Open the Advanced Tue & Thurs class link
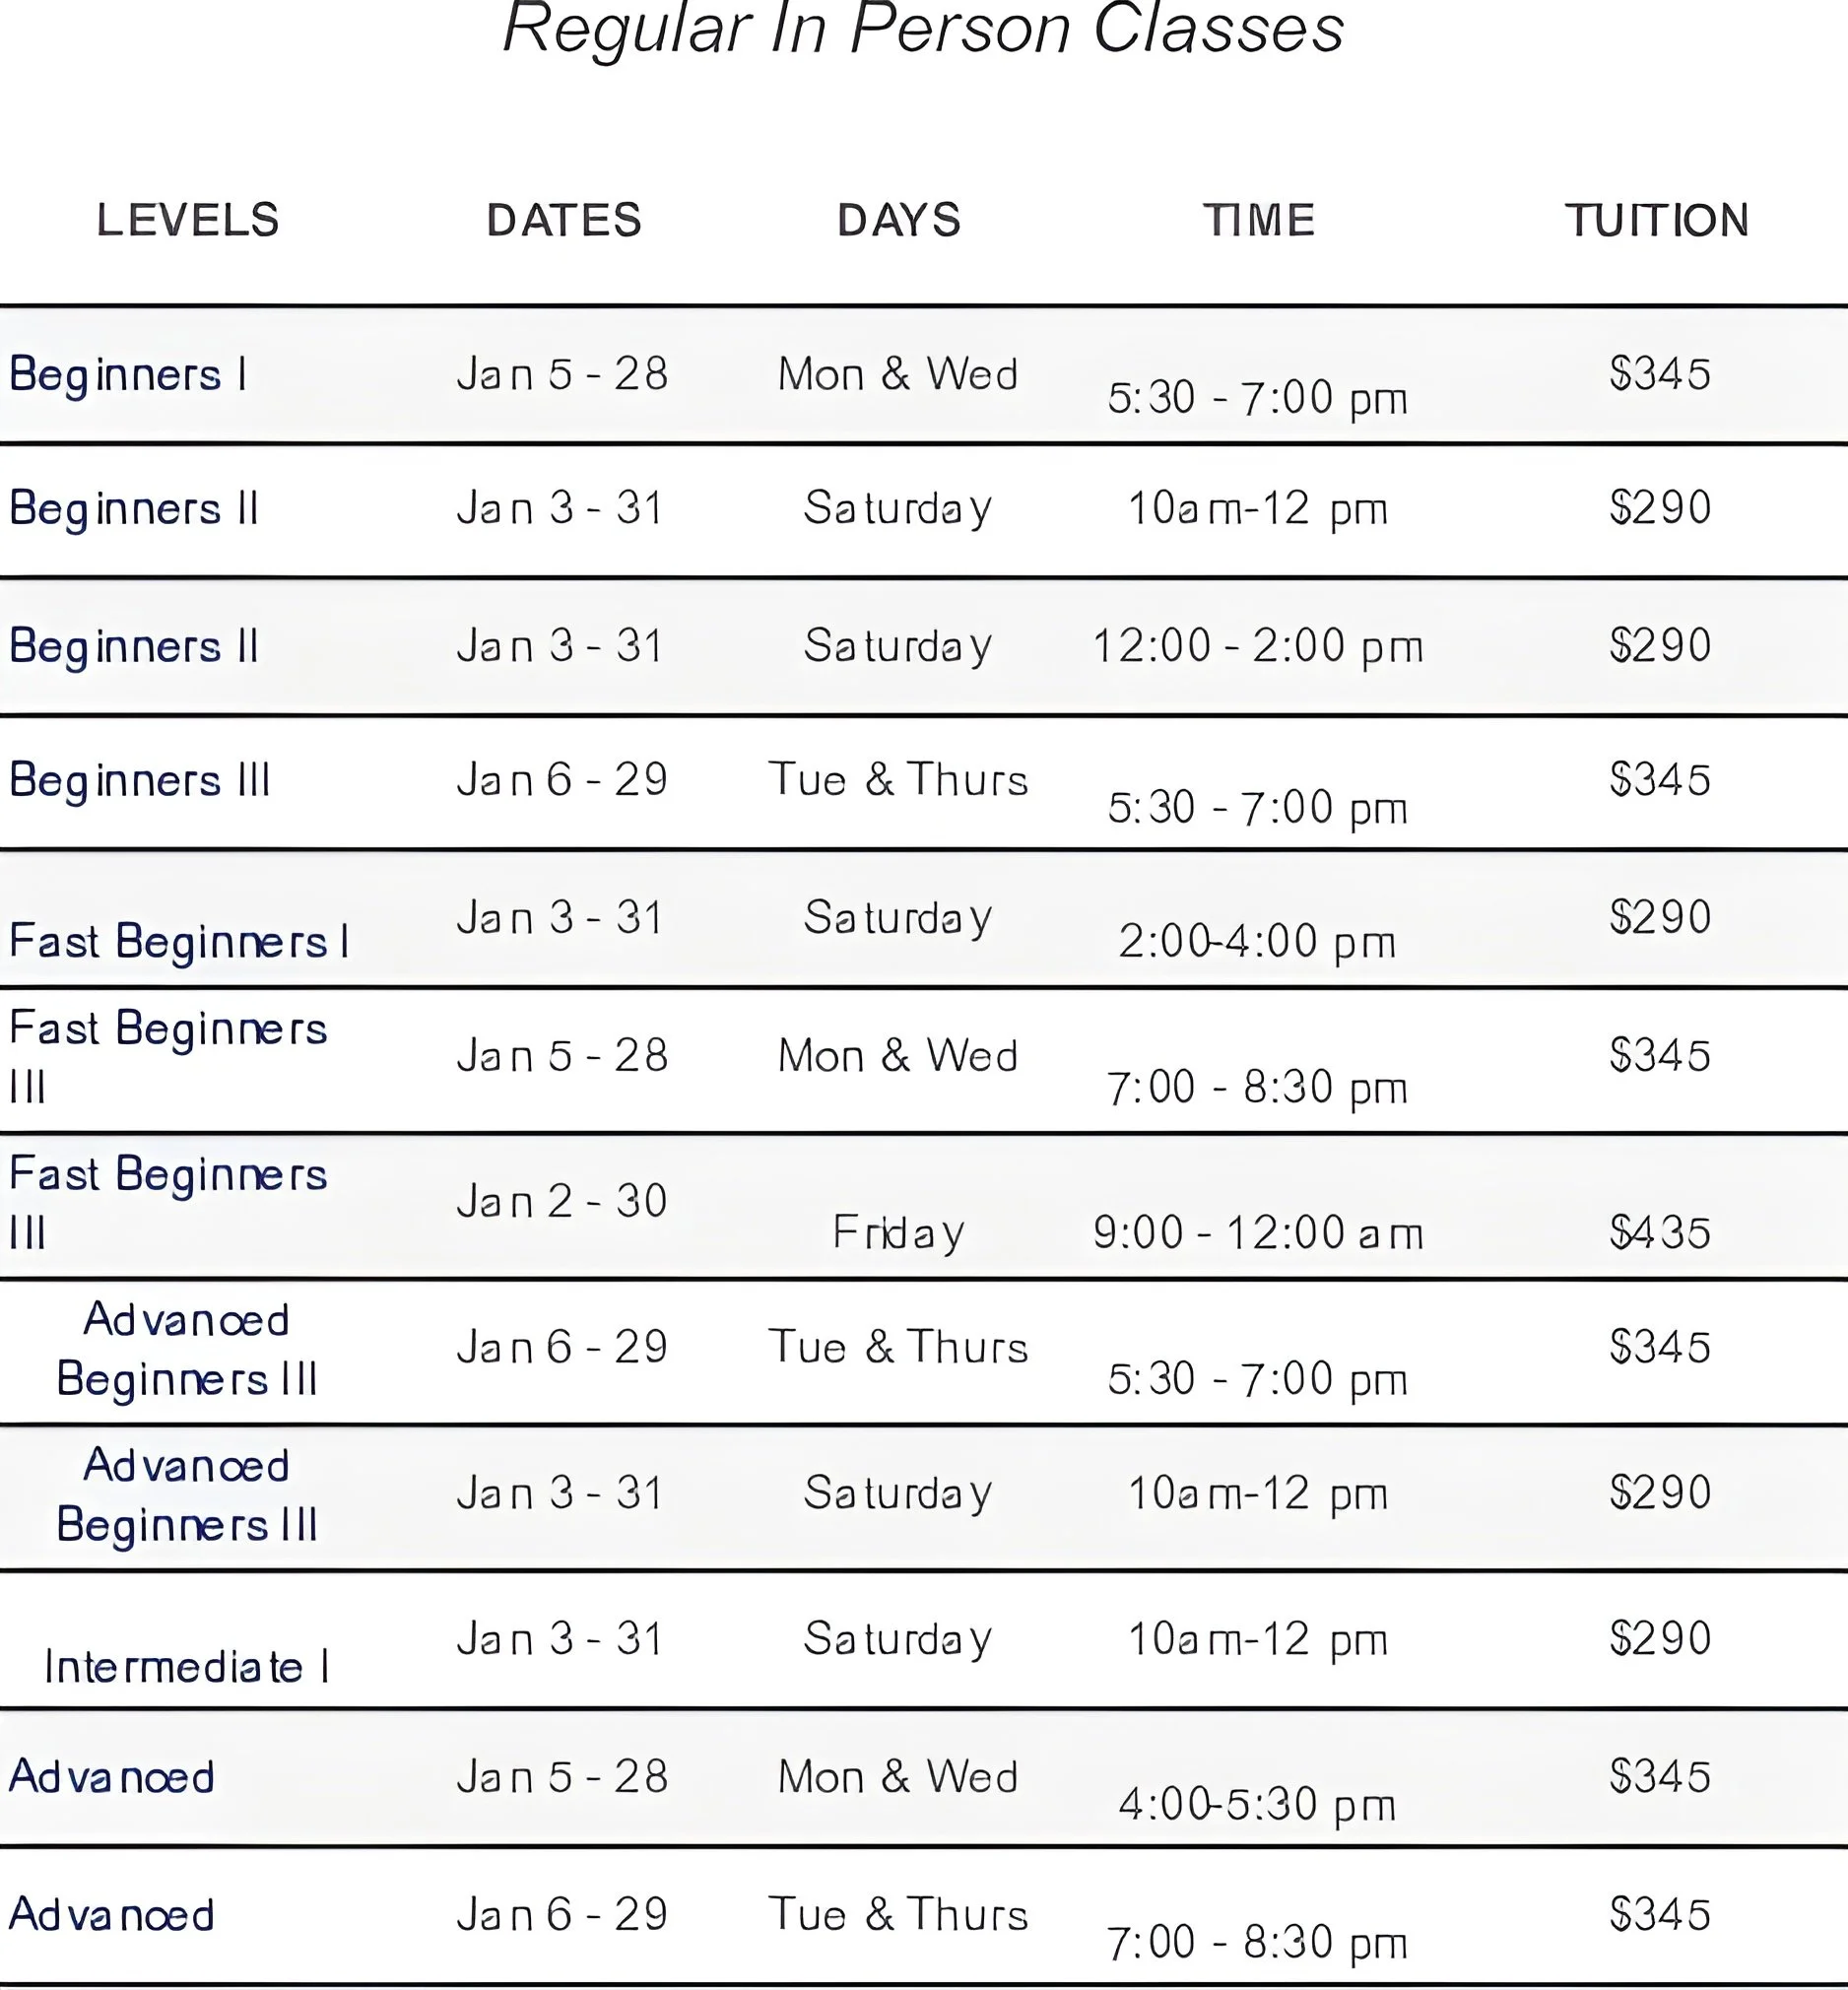 tap(112, 1915)
